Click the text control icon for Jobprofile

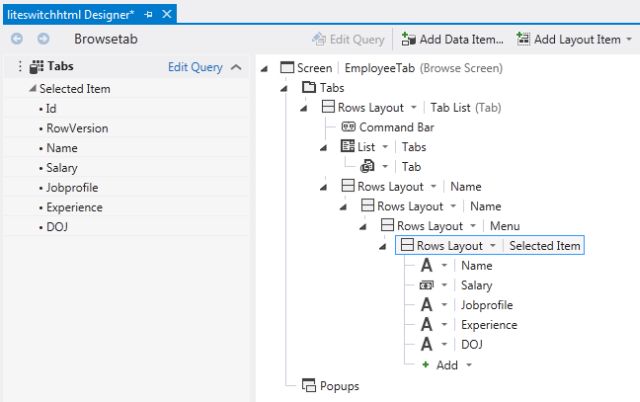pyautogui.click(x=427, y=305)
